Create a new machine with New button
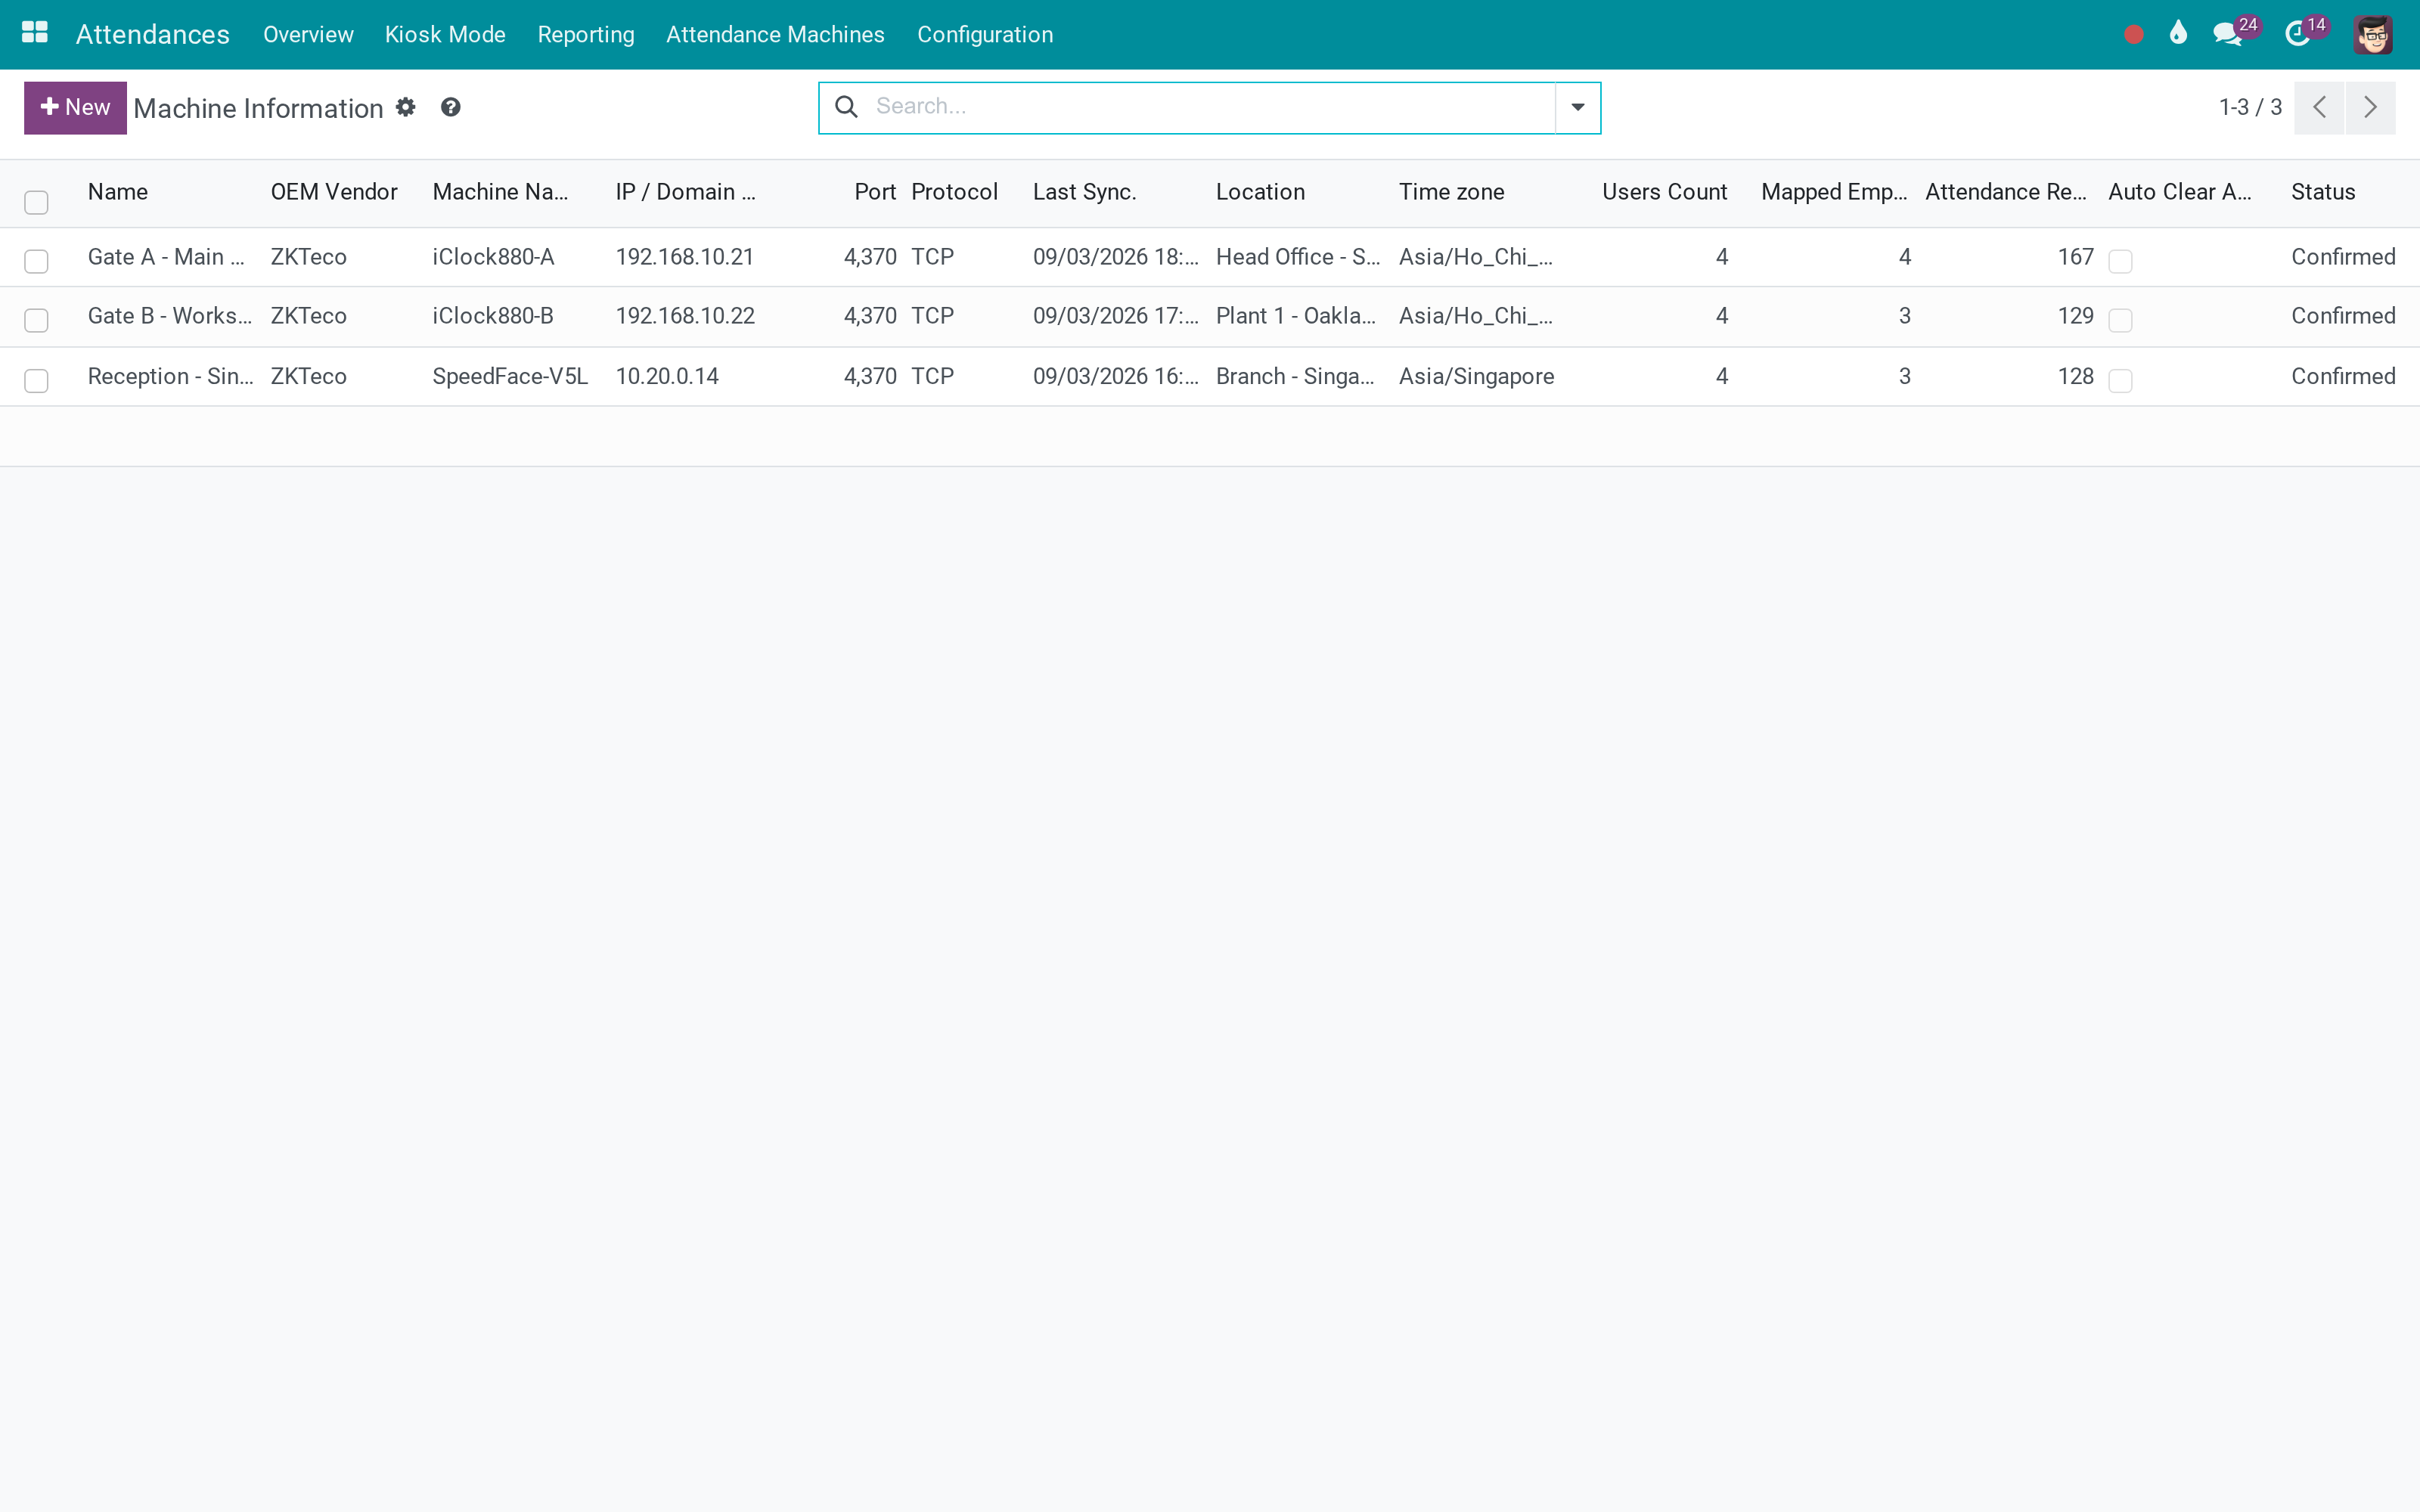This screenshot has width=2420, height=1512. click(75, 107)
